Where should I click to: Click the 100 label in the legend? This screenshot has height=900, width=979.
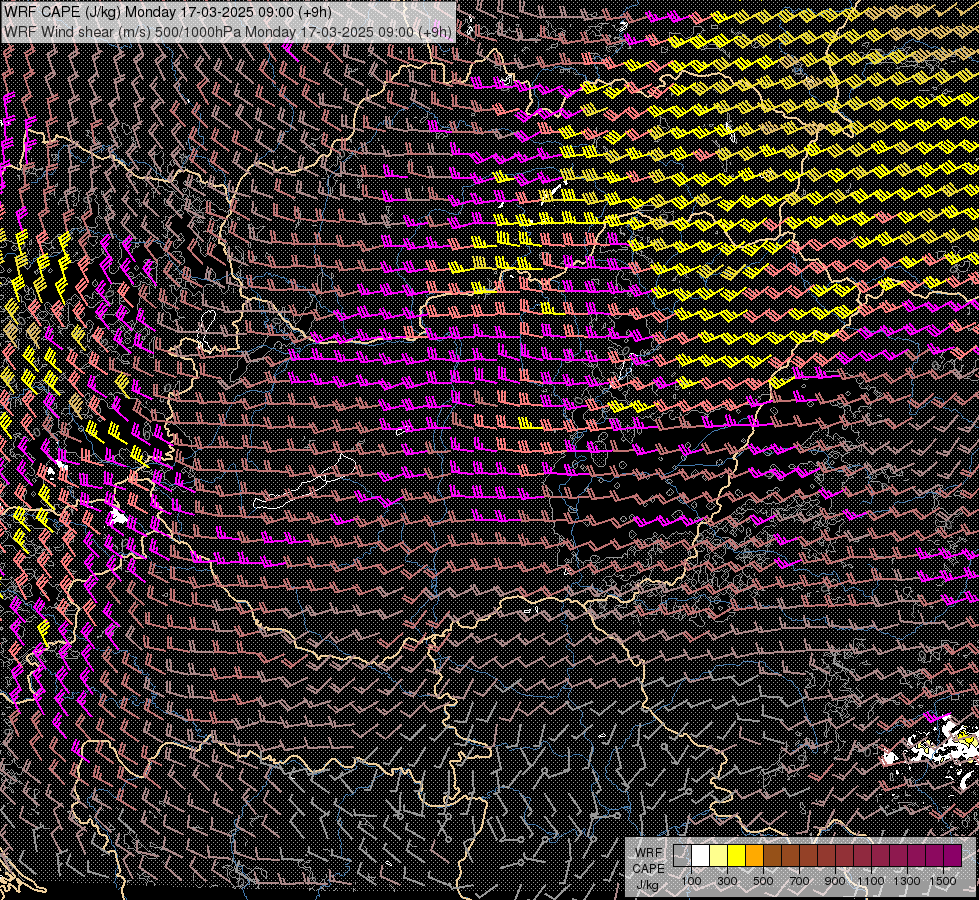[691, 881]
